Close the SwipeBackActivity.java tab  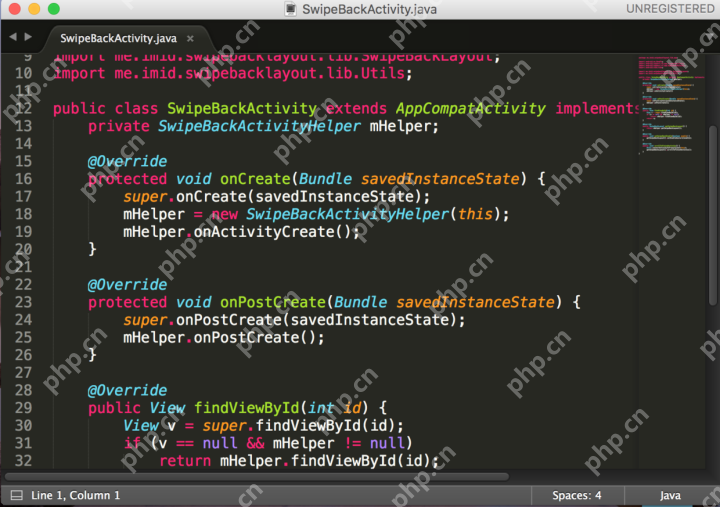(190, 38)
